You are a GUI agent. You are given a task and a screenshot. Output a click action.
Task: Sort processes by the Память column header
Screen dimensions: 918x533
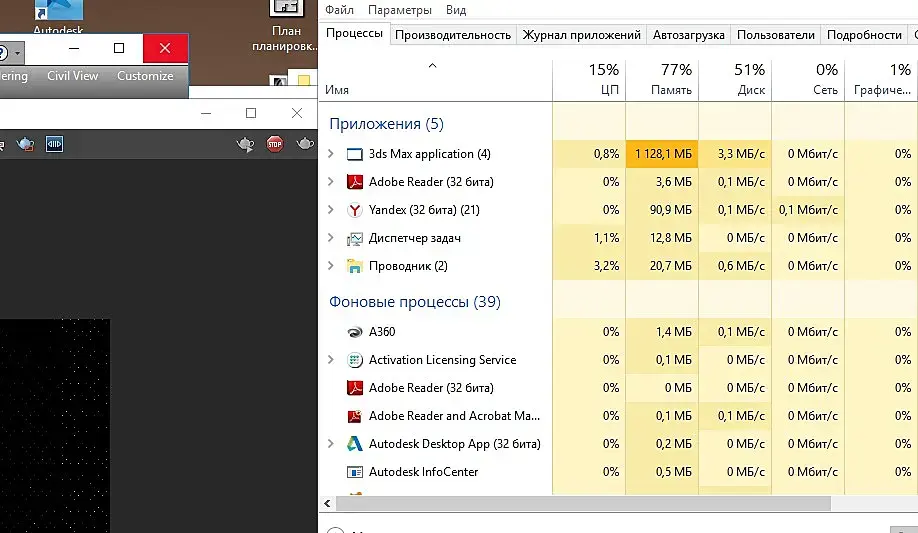click(662, 79)
